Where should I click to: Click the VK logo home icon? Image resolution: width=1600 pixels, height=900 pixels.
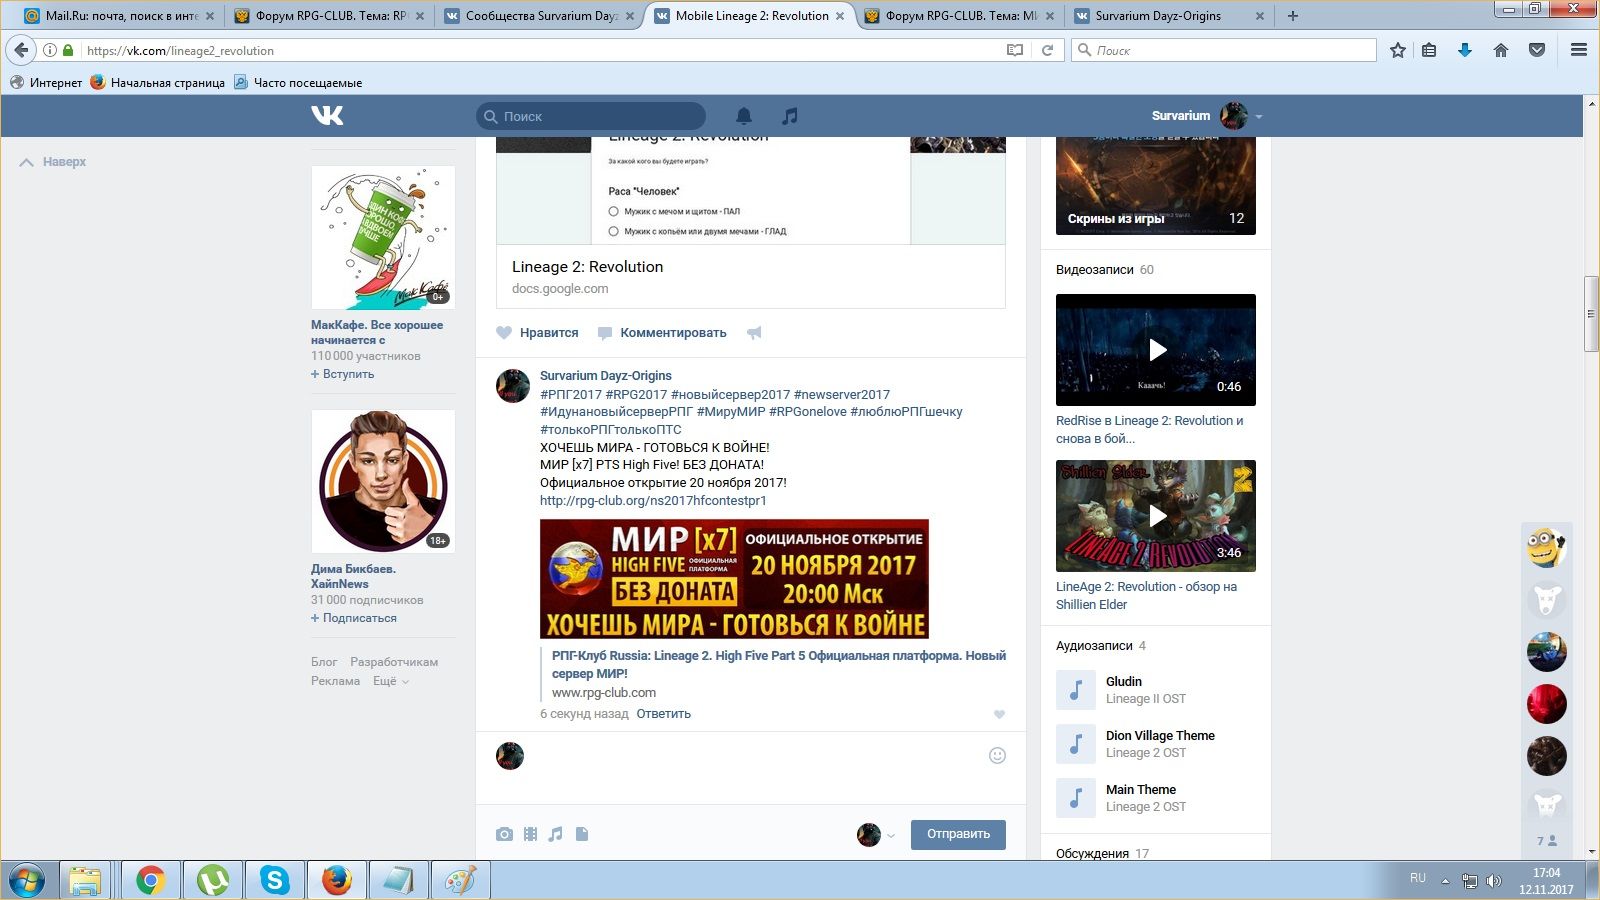(x=327, y=116)
